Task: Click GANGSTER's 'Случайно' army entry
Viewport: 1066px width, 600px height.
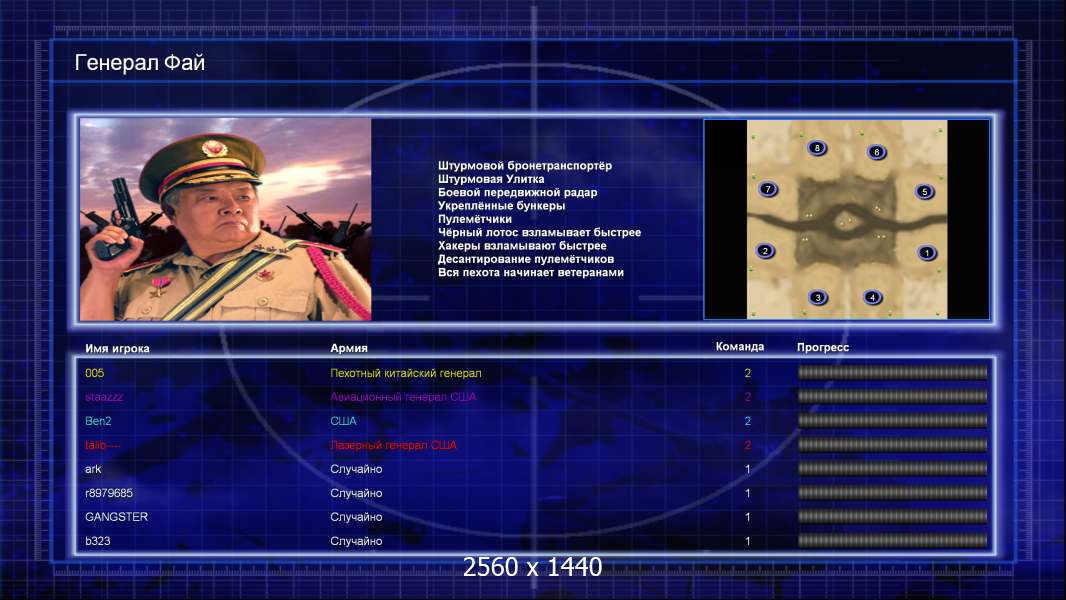Action: pyautogui.click(x=356, y=517)
